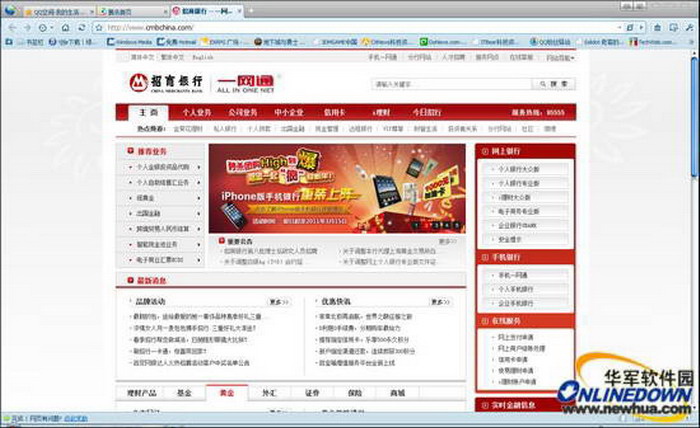Select the 基金 tab
The height and width of the screenshot is (428, 700).
[x=184, y=393]
